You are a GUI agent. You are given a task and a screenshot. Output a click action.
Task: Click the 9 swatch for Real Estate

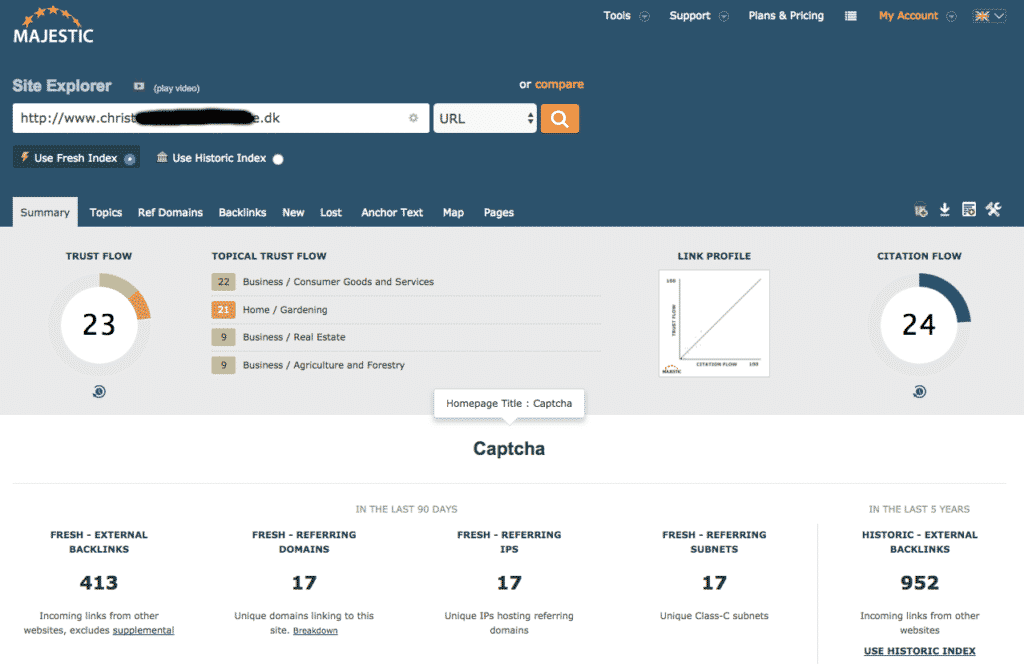223,337
